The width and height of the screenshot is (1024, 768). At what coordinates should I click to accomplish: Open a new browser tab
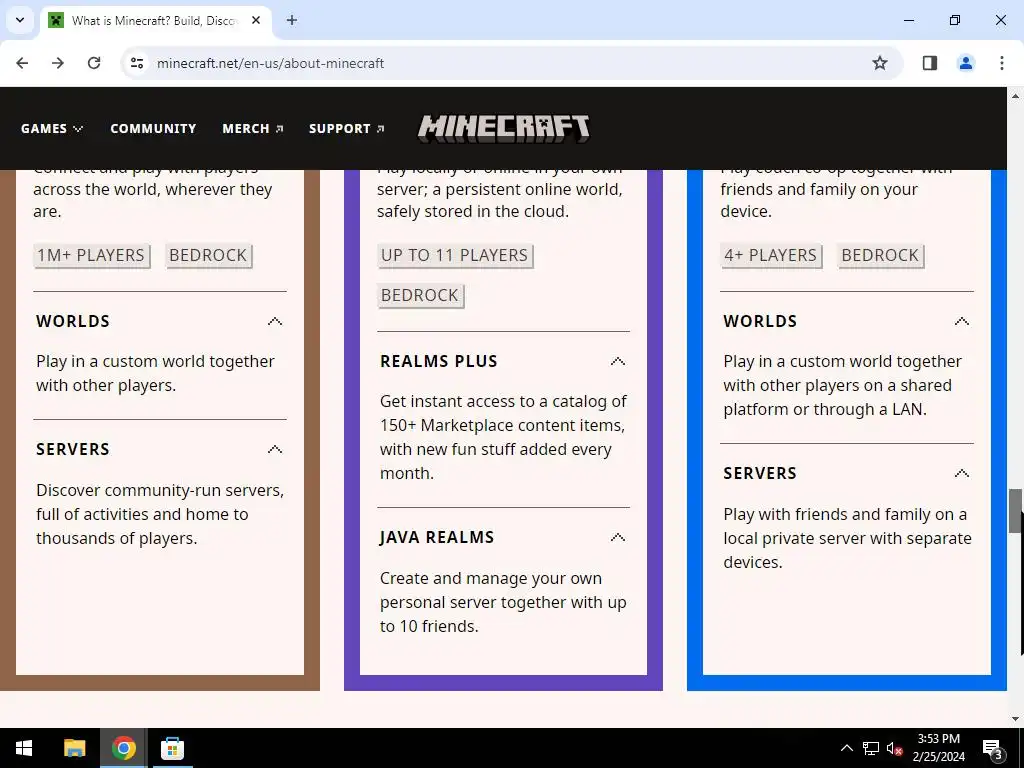coord(292,20)
